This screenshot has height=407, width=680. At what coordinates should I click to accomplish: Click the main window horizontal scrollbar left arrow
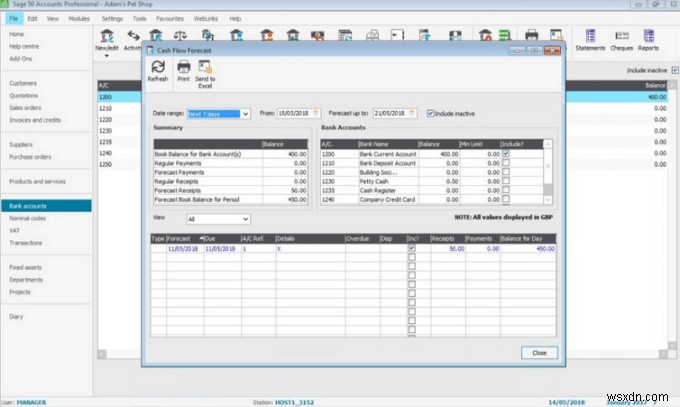[102, 354]
